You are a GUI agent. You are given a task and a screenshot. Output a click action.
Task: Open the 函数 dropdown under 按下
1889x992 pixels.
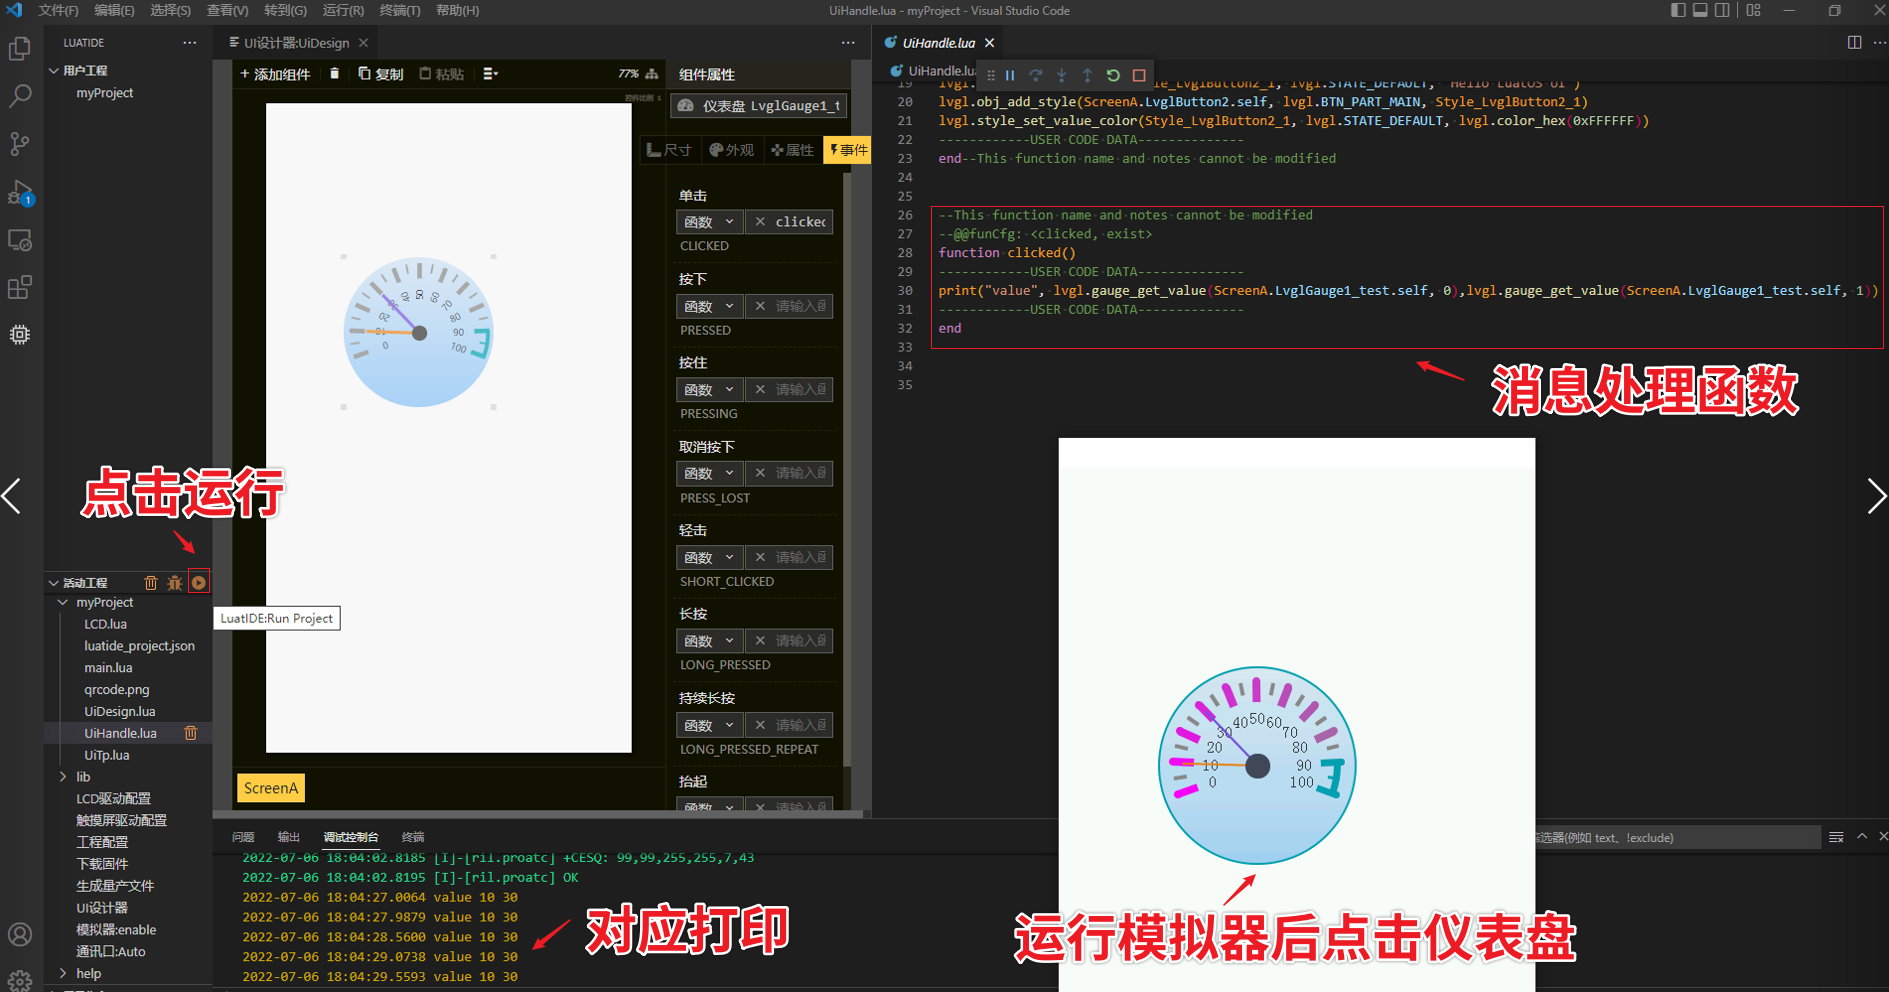click(x=709, y=306)
